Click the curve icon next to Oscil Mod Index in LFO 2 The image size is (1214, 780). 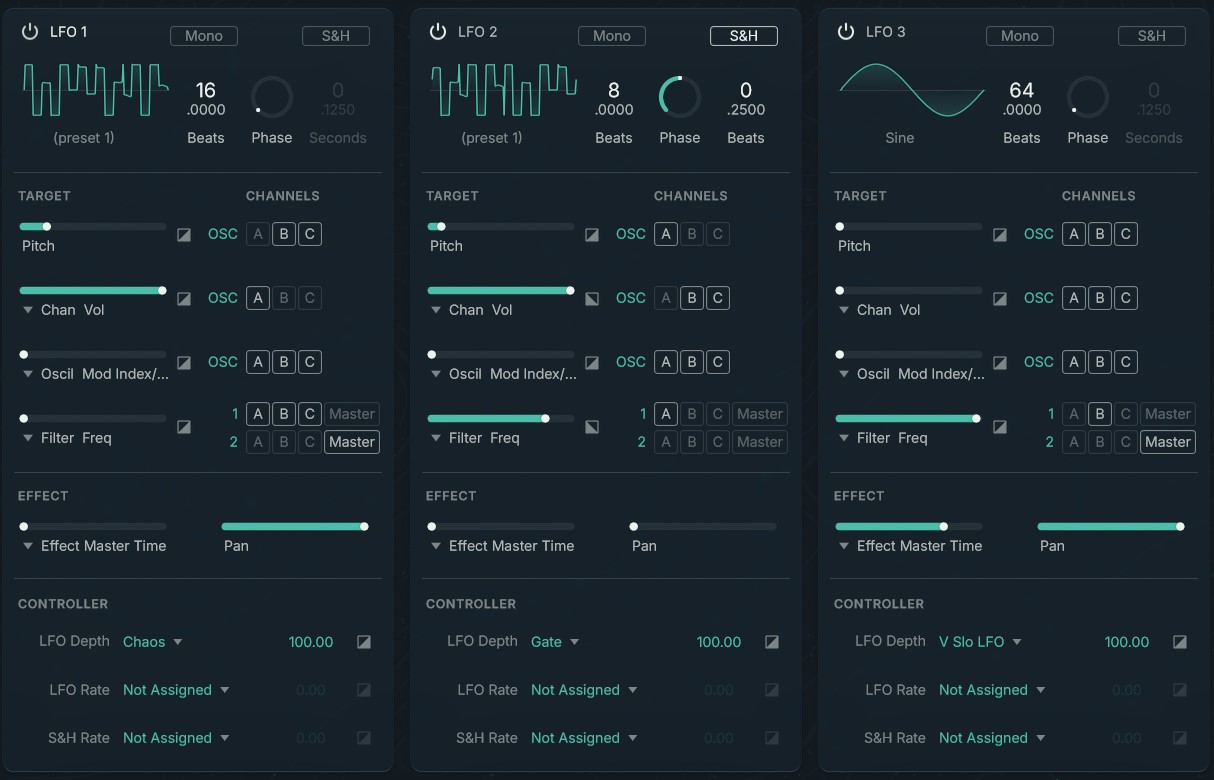[592, 363]
